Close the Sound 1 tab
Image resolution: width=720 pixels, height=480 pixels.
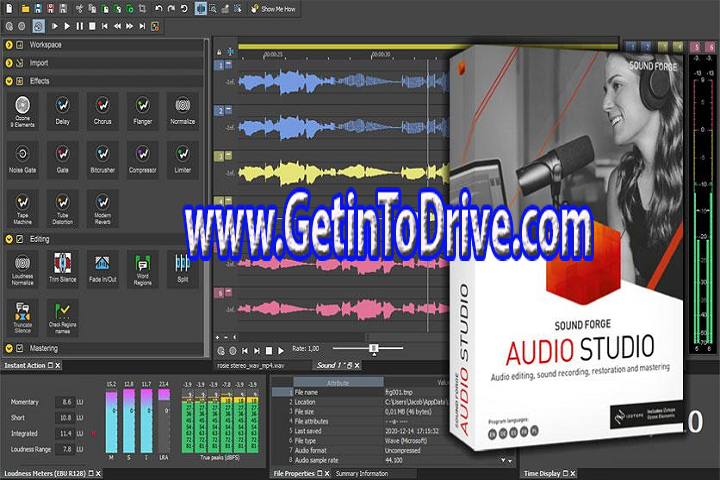coord(357,366)
